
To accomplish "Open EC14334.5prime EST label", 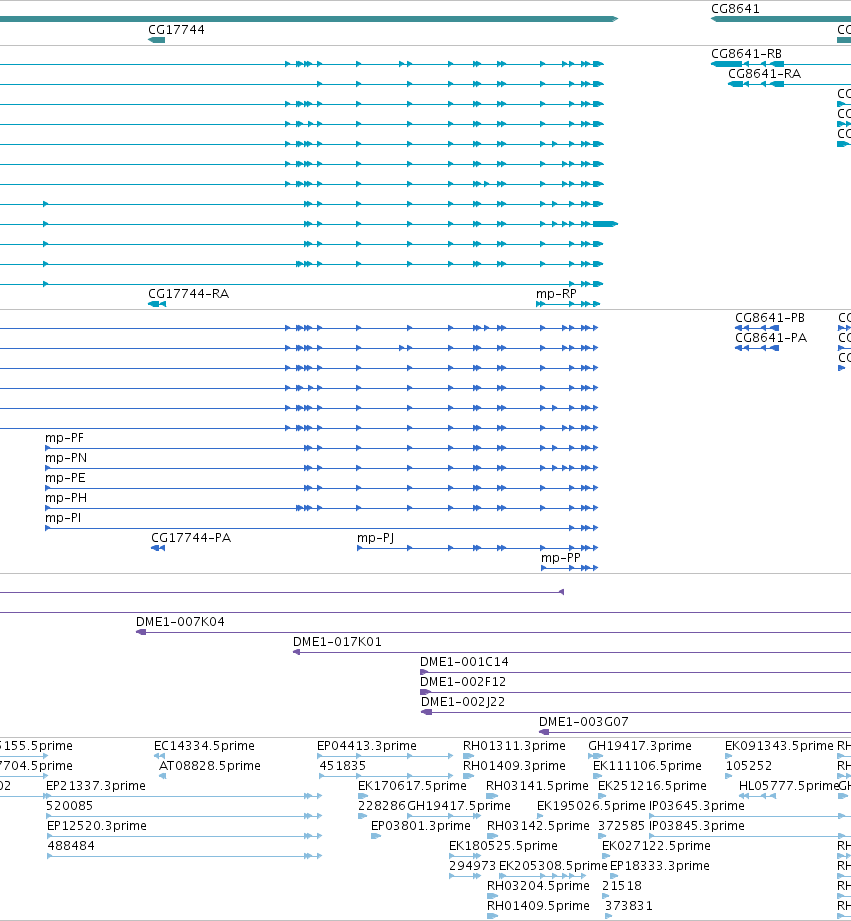I will [x=204, y=745].
